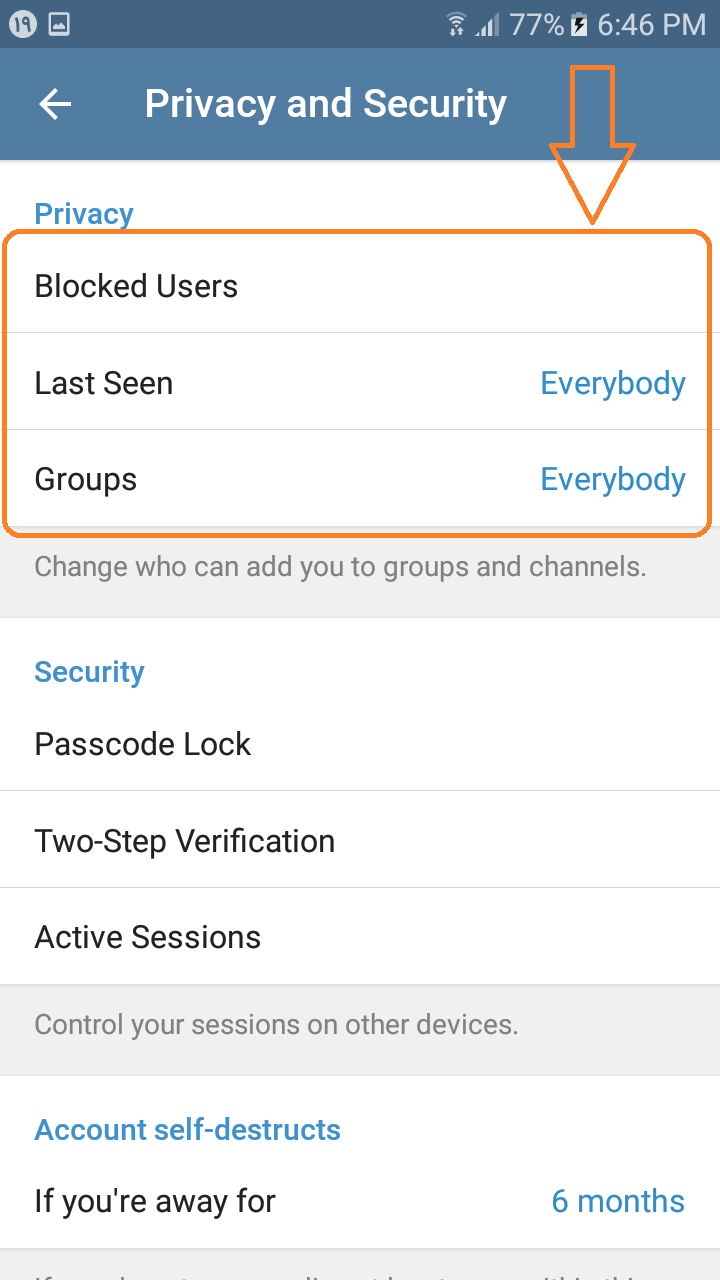This screenshot has height=1280, width=720.
Task: Tap 'If you're away for' row
Action: [x=155, y=1201]
